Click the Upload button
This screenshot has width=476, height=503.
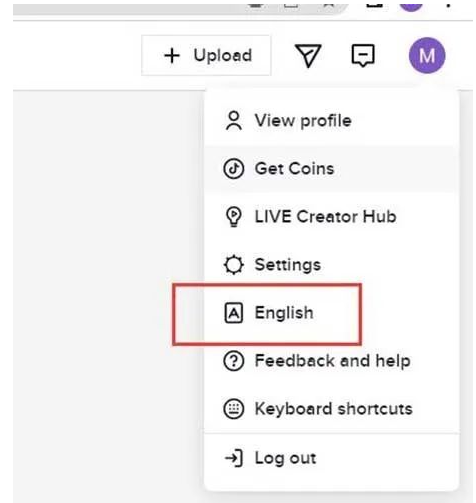pyautogui.click(x=206, y=55)
